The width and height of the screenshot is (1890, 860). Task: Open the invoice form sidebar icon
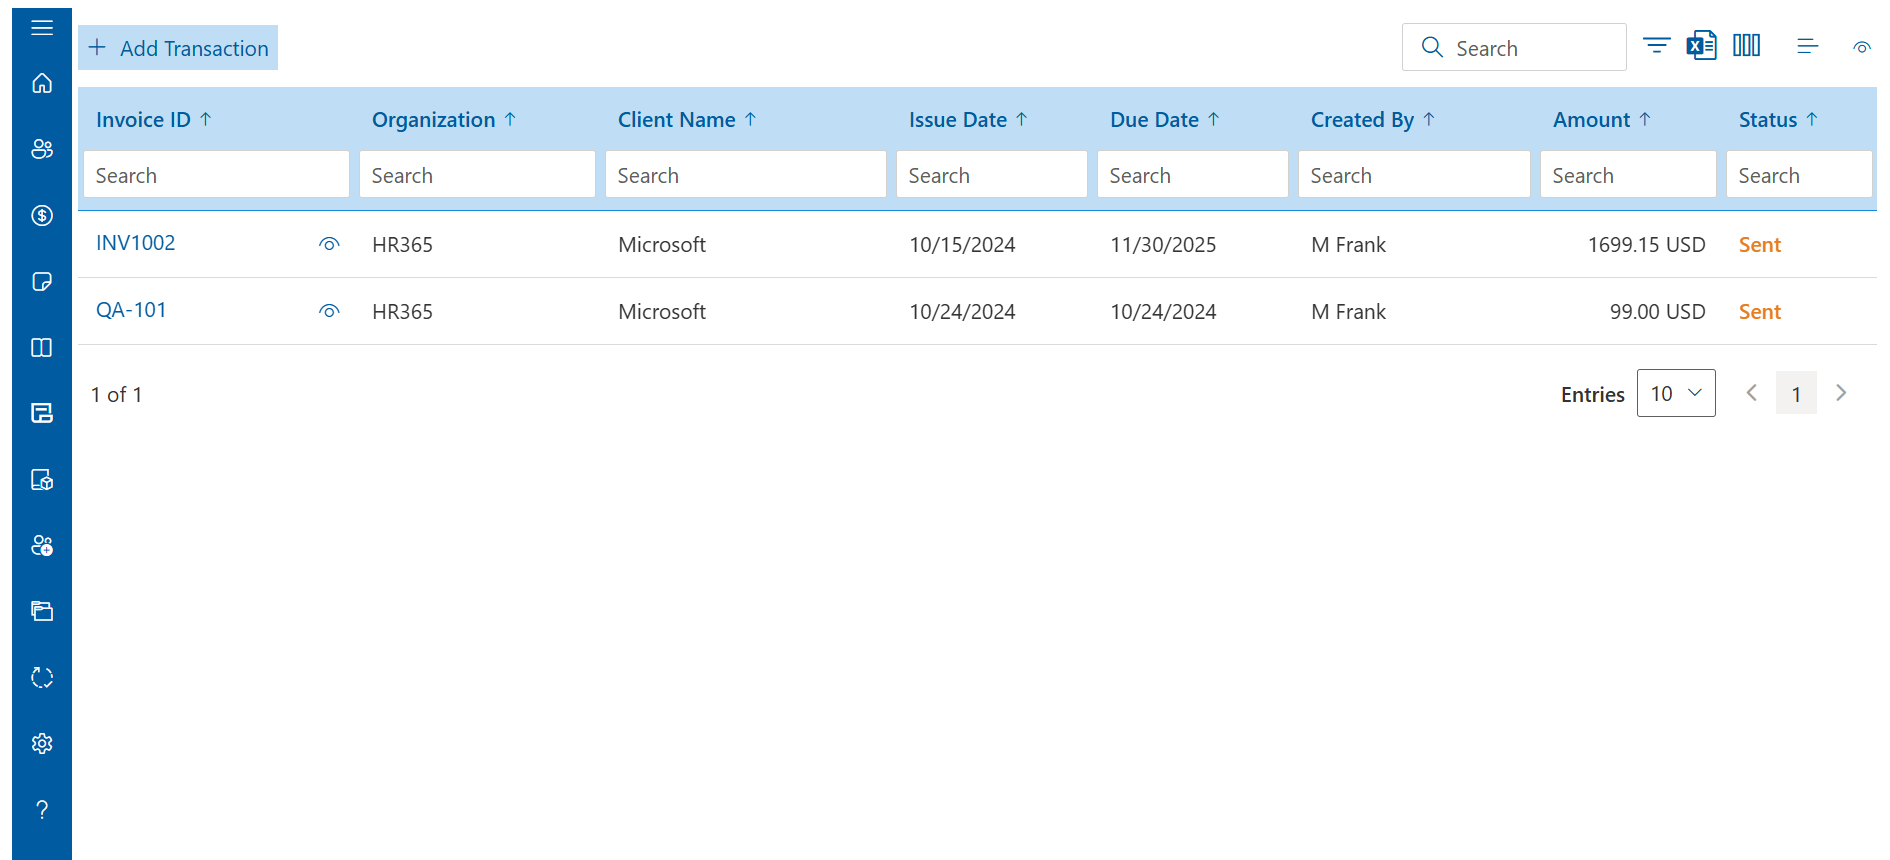tap(42, 414)
